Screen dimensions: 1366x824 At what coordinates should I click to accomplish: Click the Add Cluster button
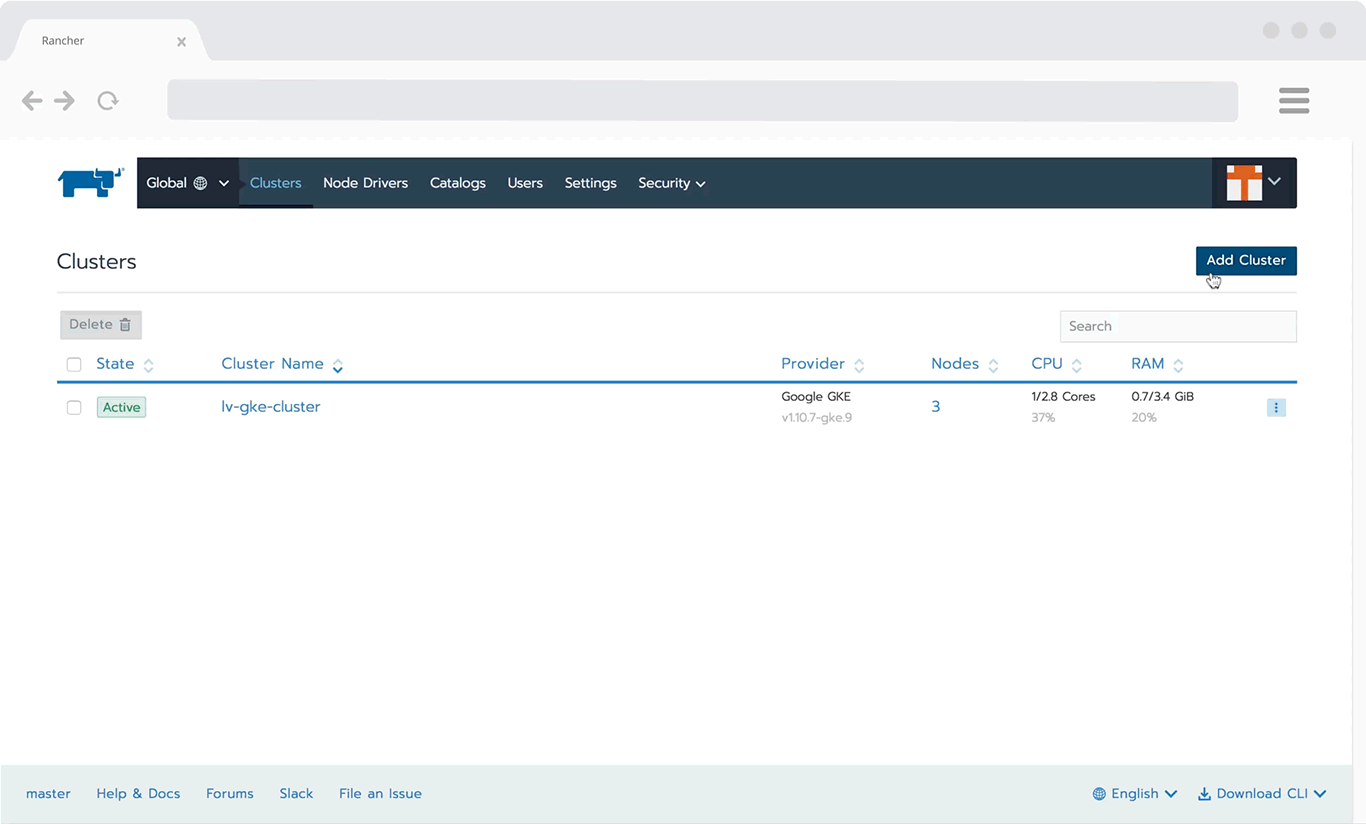pyautogui.click(x=1246, y=260)
